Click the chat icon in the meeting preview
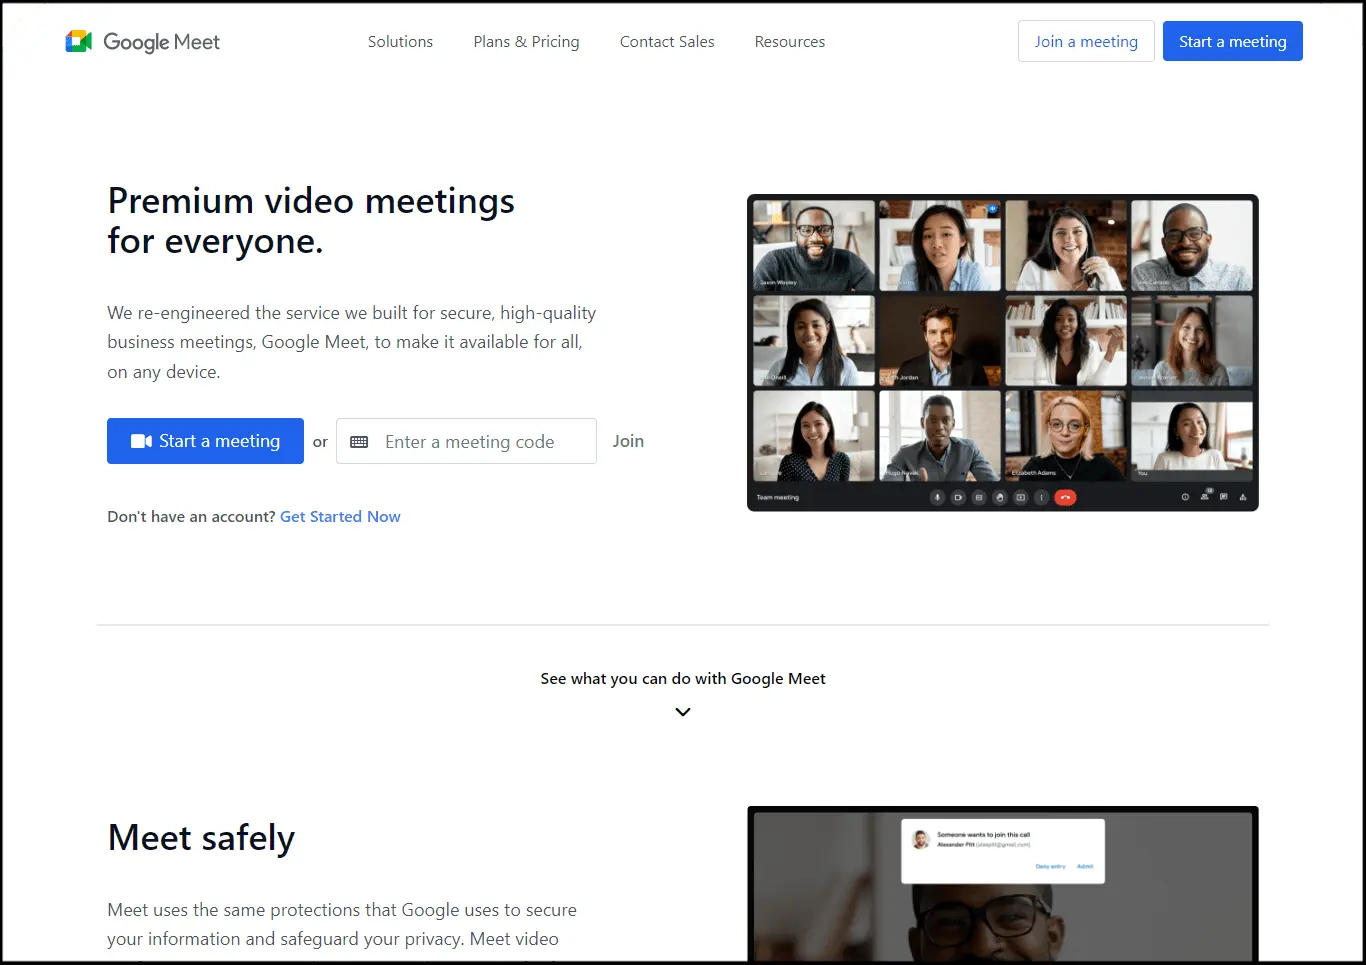Viewport: 1366px width, 965px height. click(x=1223, y=497)
